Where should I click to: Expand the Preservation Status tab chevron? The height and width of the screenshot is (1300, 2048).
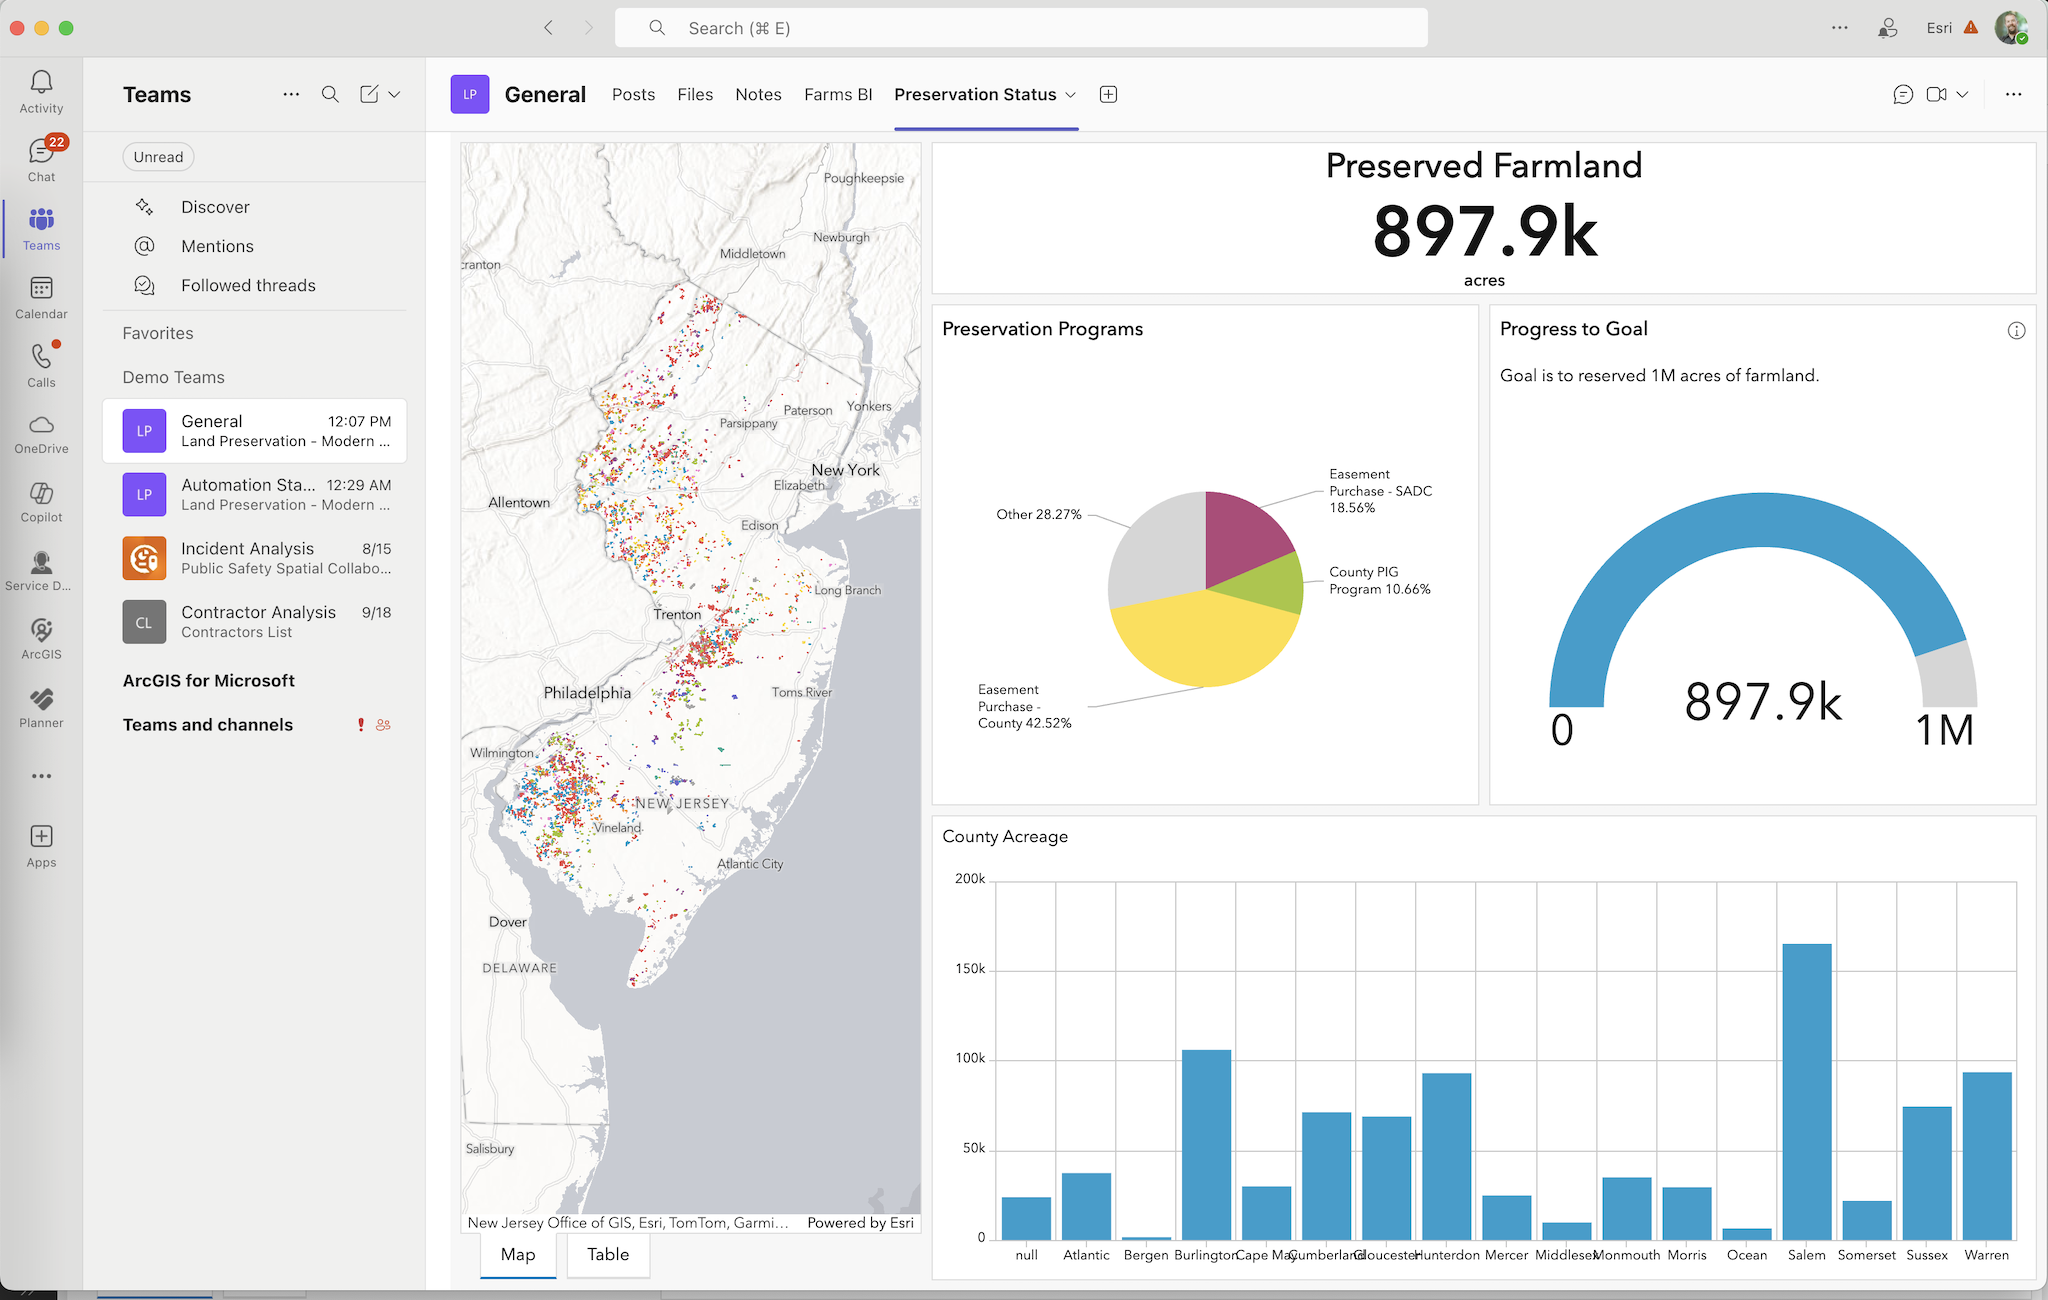[1071, 95]
